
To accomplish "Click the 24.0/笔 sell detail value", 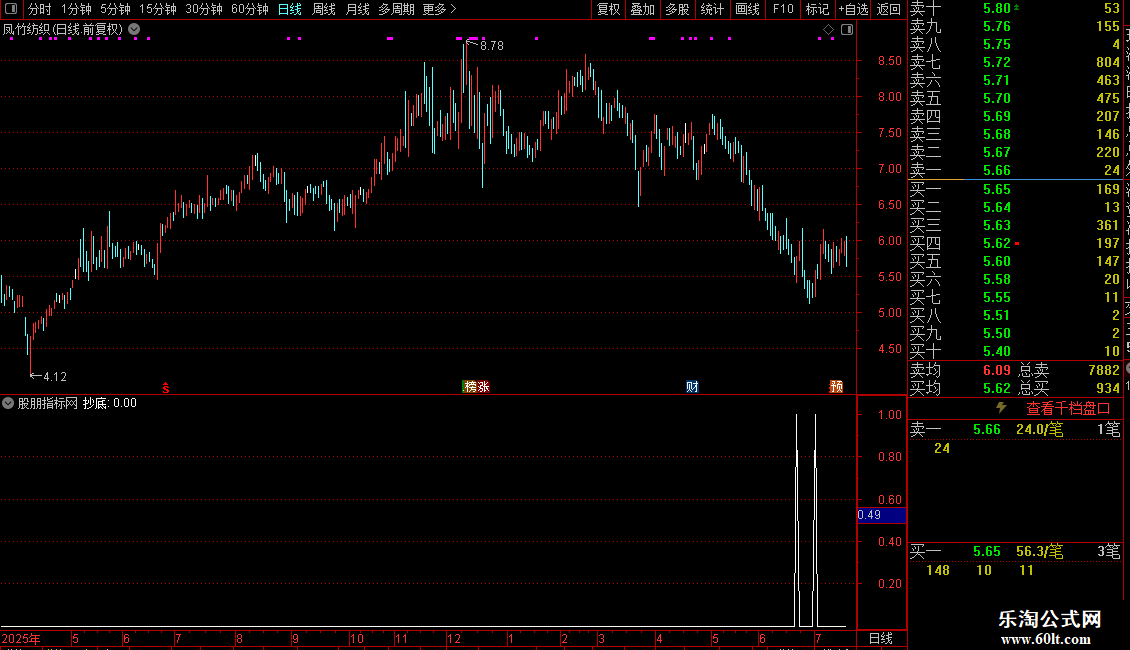I will (x=1039, y=429).
